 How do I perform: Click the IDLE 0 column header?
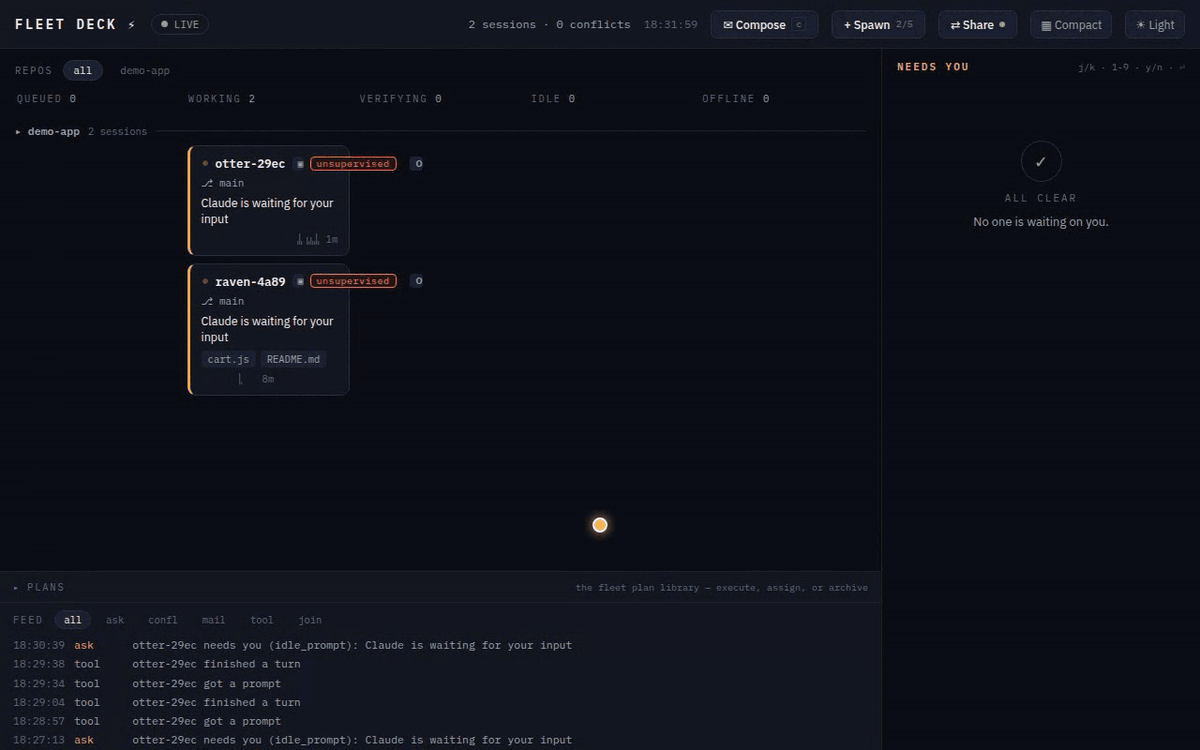(x=553, y=99)
